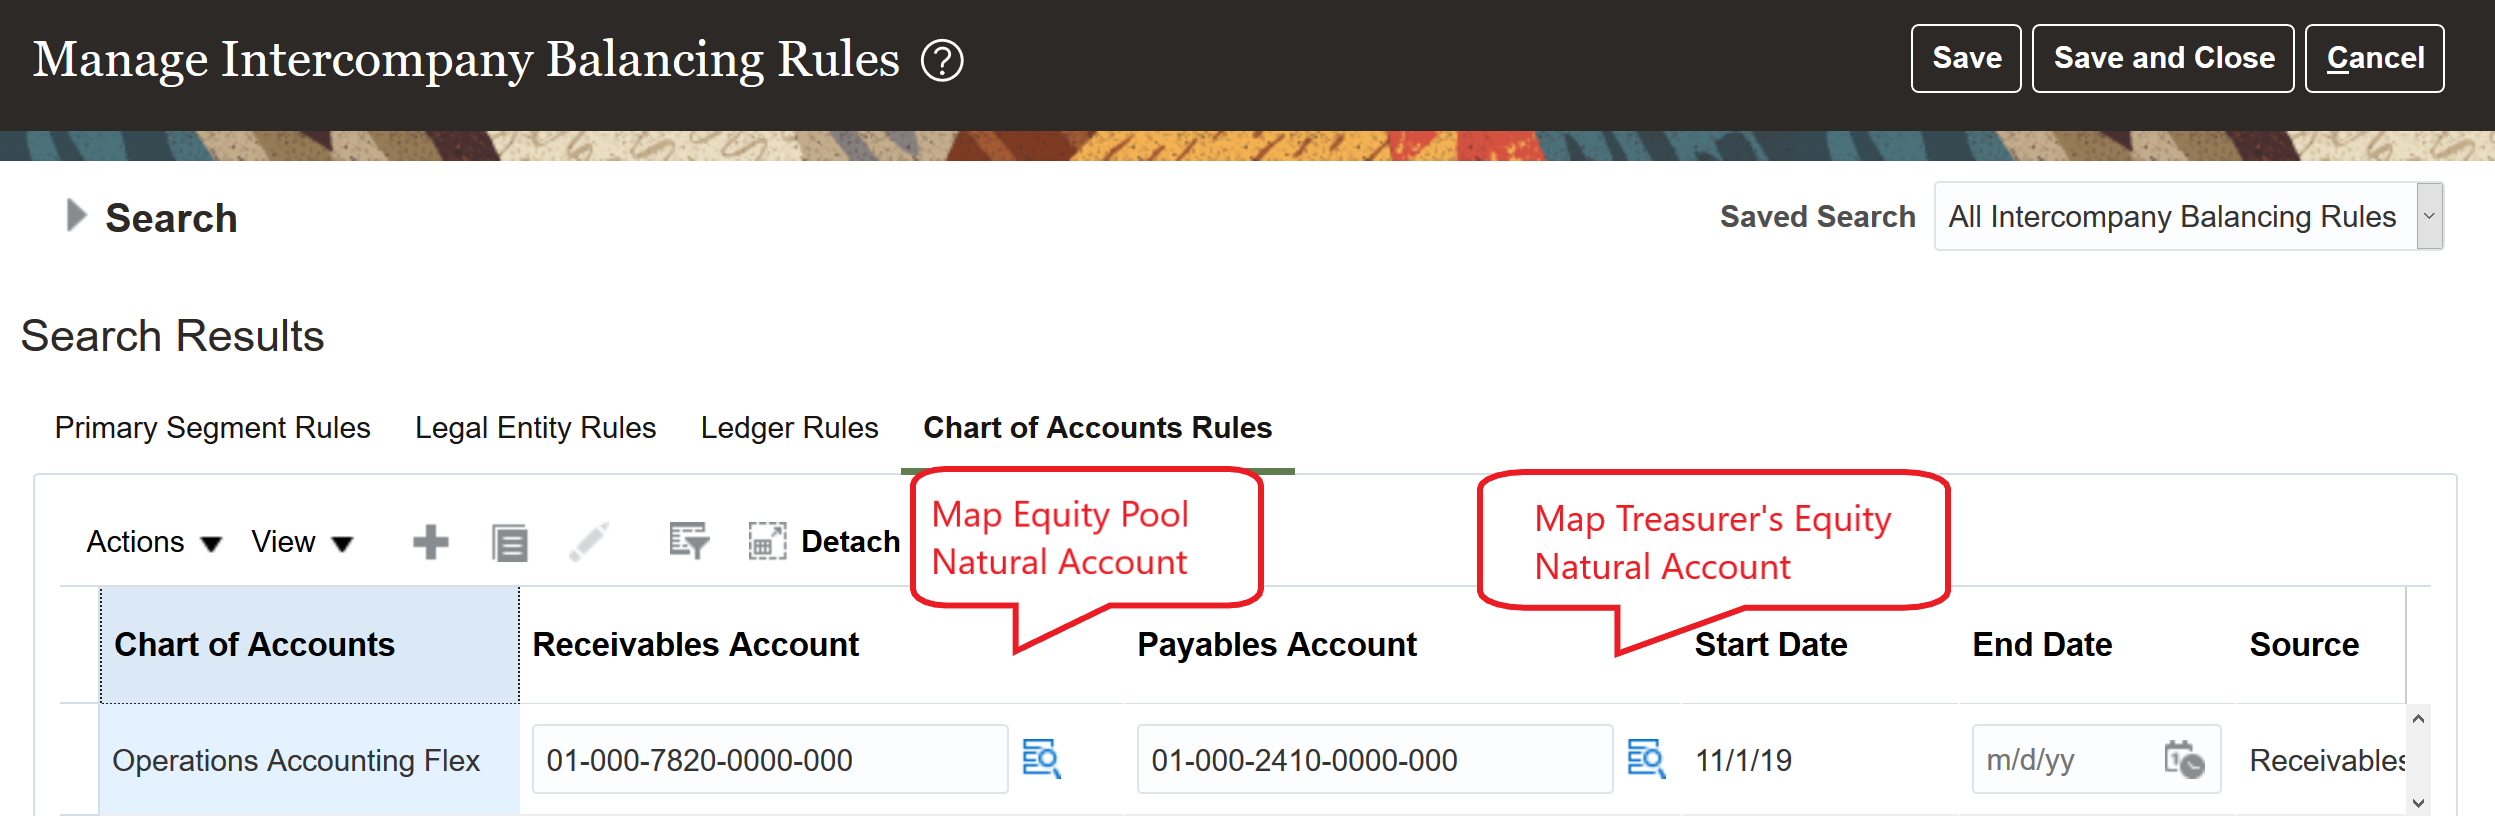2495x816 pixels.
Task: Click the Save button
Action: [1966, 58]
